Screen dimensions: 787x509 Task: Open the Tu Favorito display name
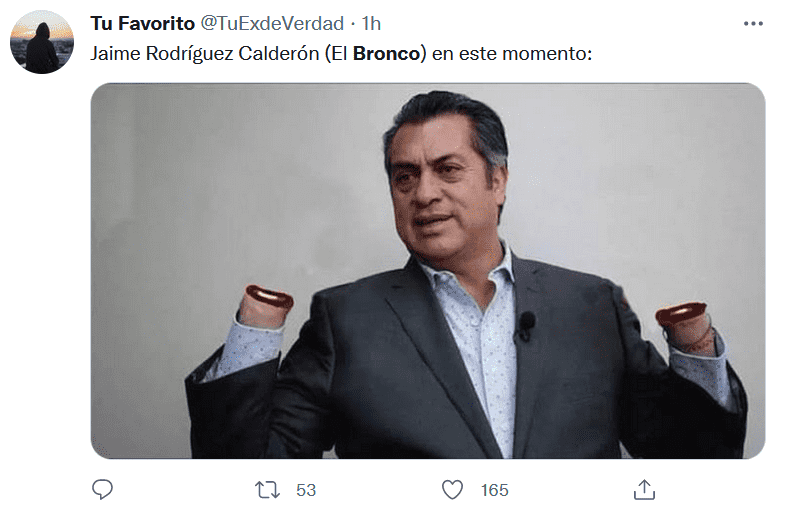pos(143,23)
